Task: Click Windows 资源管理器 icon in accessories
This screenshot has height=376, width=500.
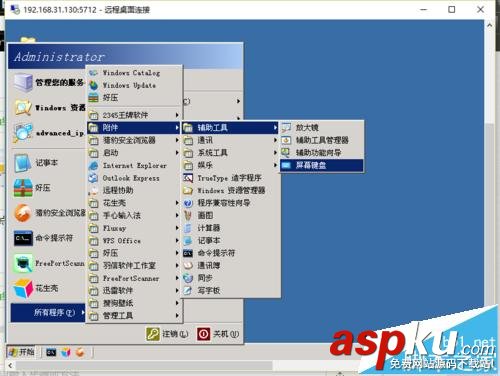Action: pyautogui.click(x=188, y=190)
